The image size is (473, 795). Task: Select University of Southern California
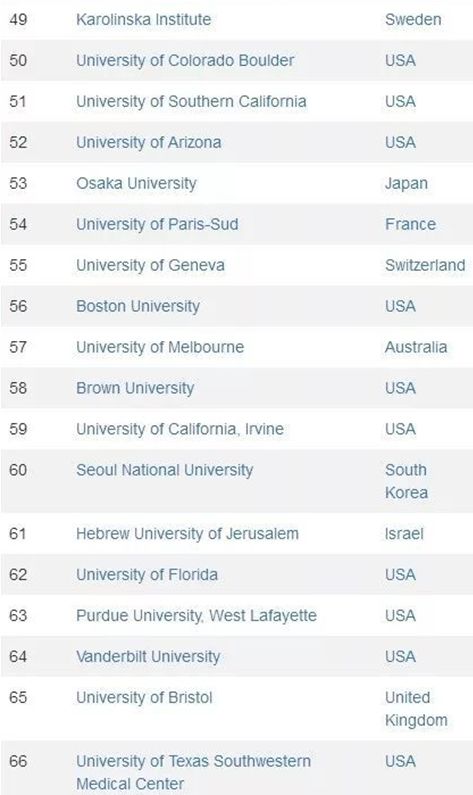[x=191, y=101]
